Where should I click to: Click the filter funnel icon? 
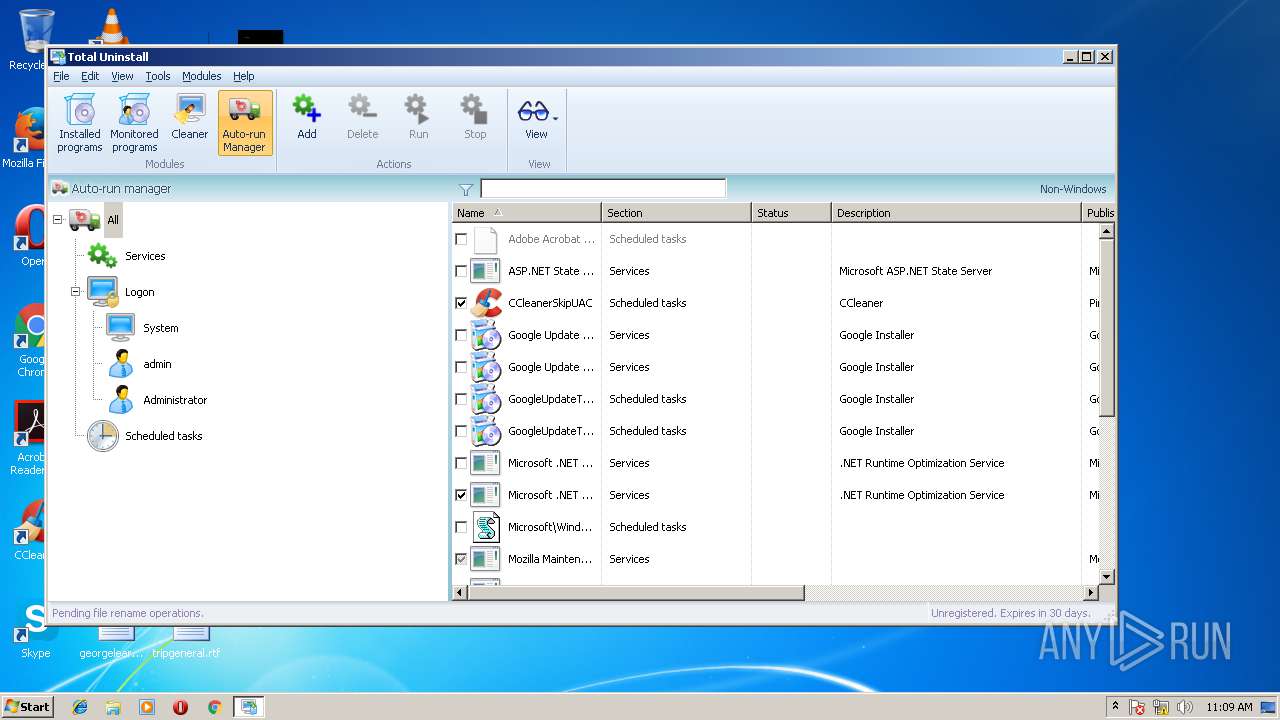(x=466, y=189)
